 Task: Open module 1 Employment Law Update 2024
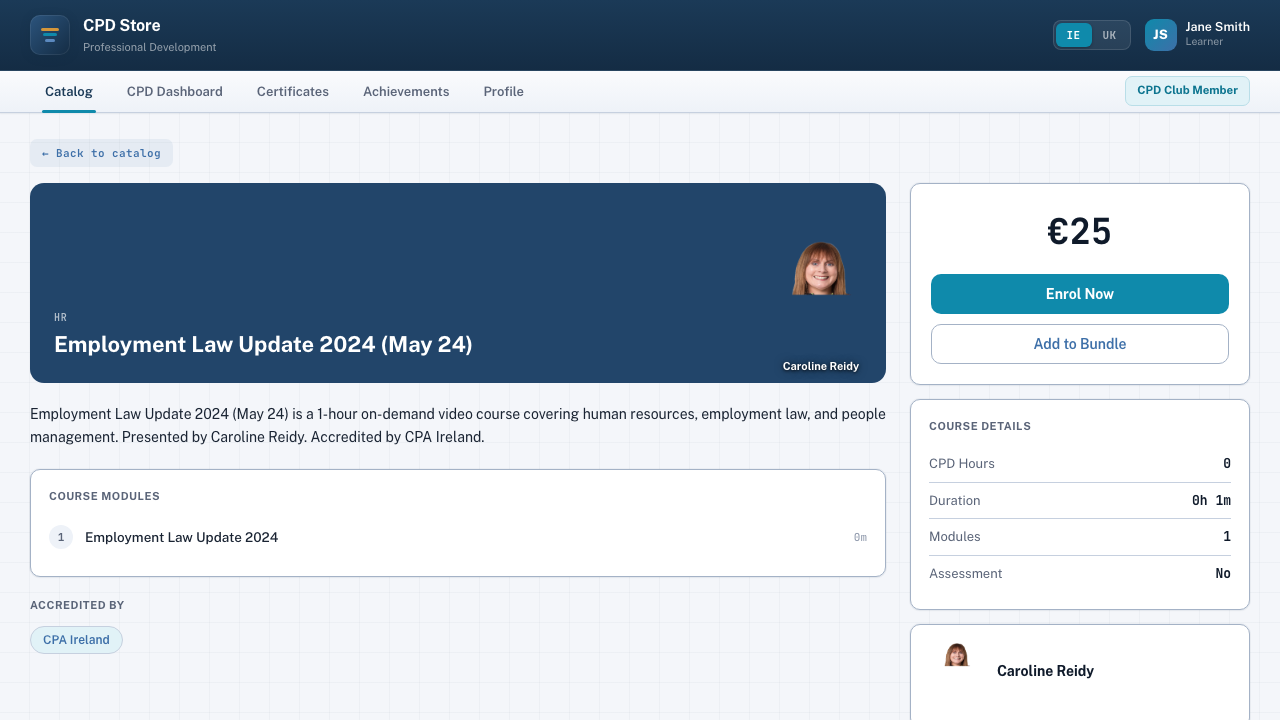click(x=458, y=537)
